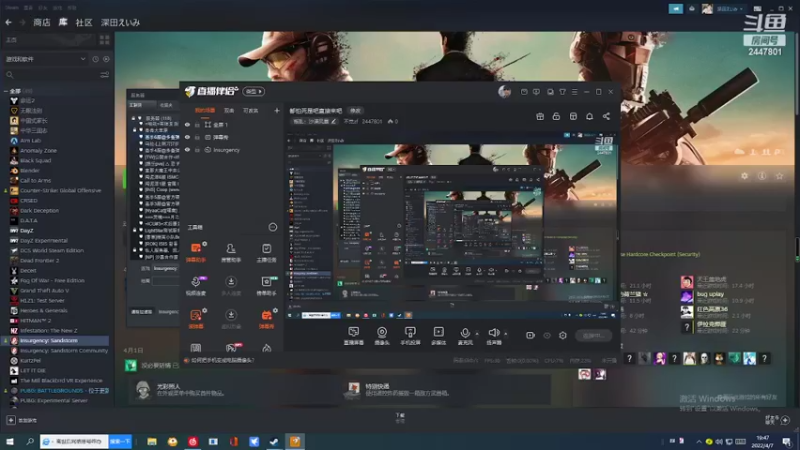This screenshot has height=450, width=800.
Task: Select the second scene tab in live companion
Action: point(229,110)
